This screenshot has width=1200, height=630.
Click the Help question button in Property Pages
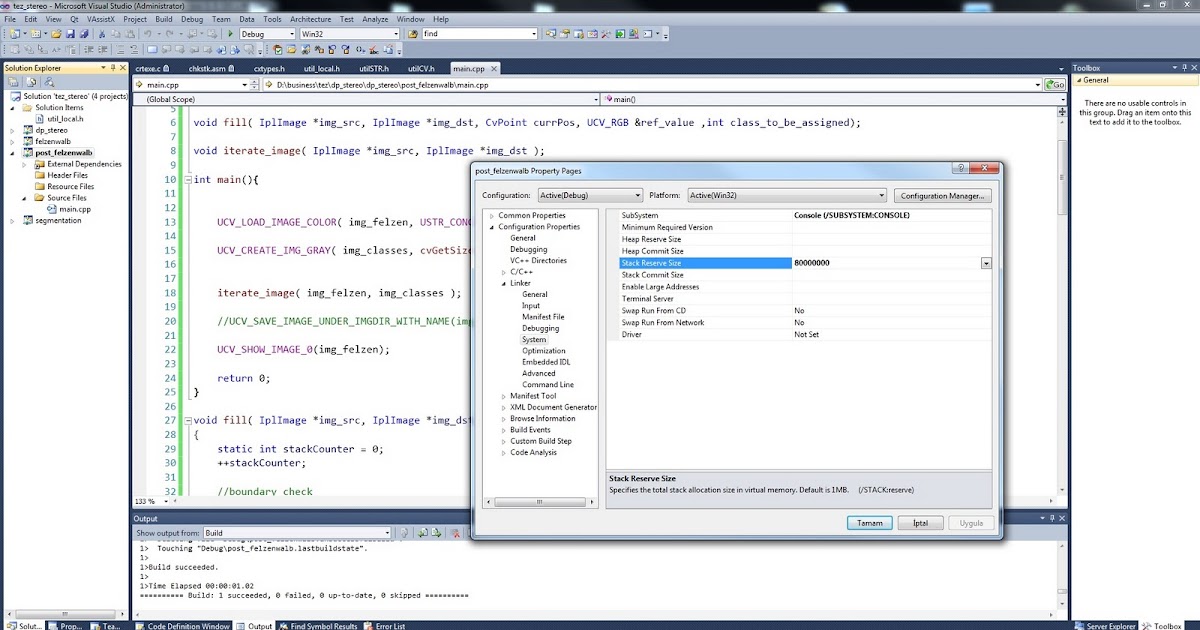[959, 170]
